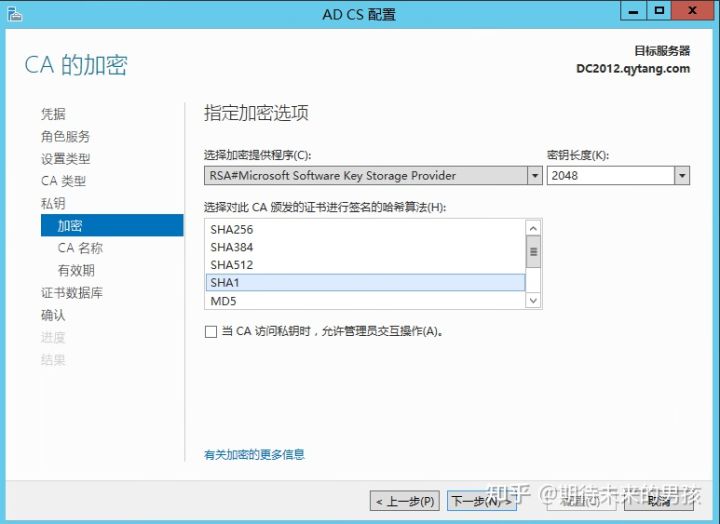This screenshot has width=720, height=524.
Task: Select SHA256 hash algorithm
Action: pos(365,229)
